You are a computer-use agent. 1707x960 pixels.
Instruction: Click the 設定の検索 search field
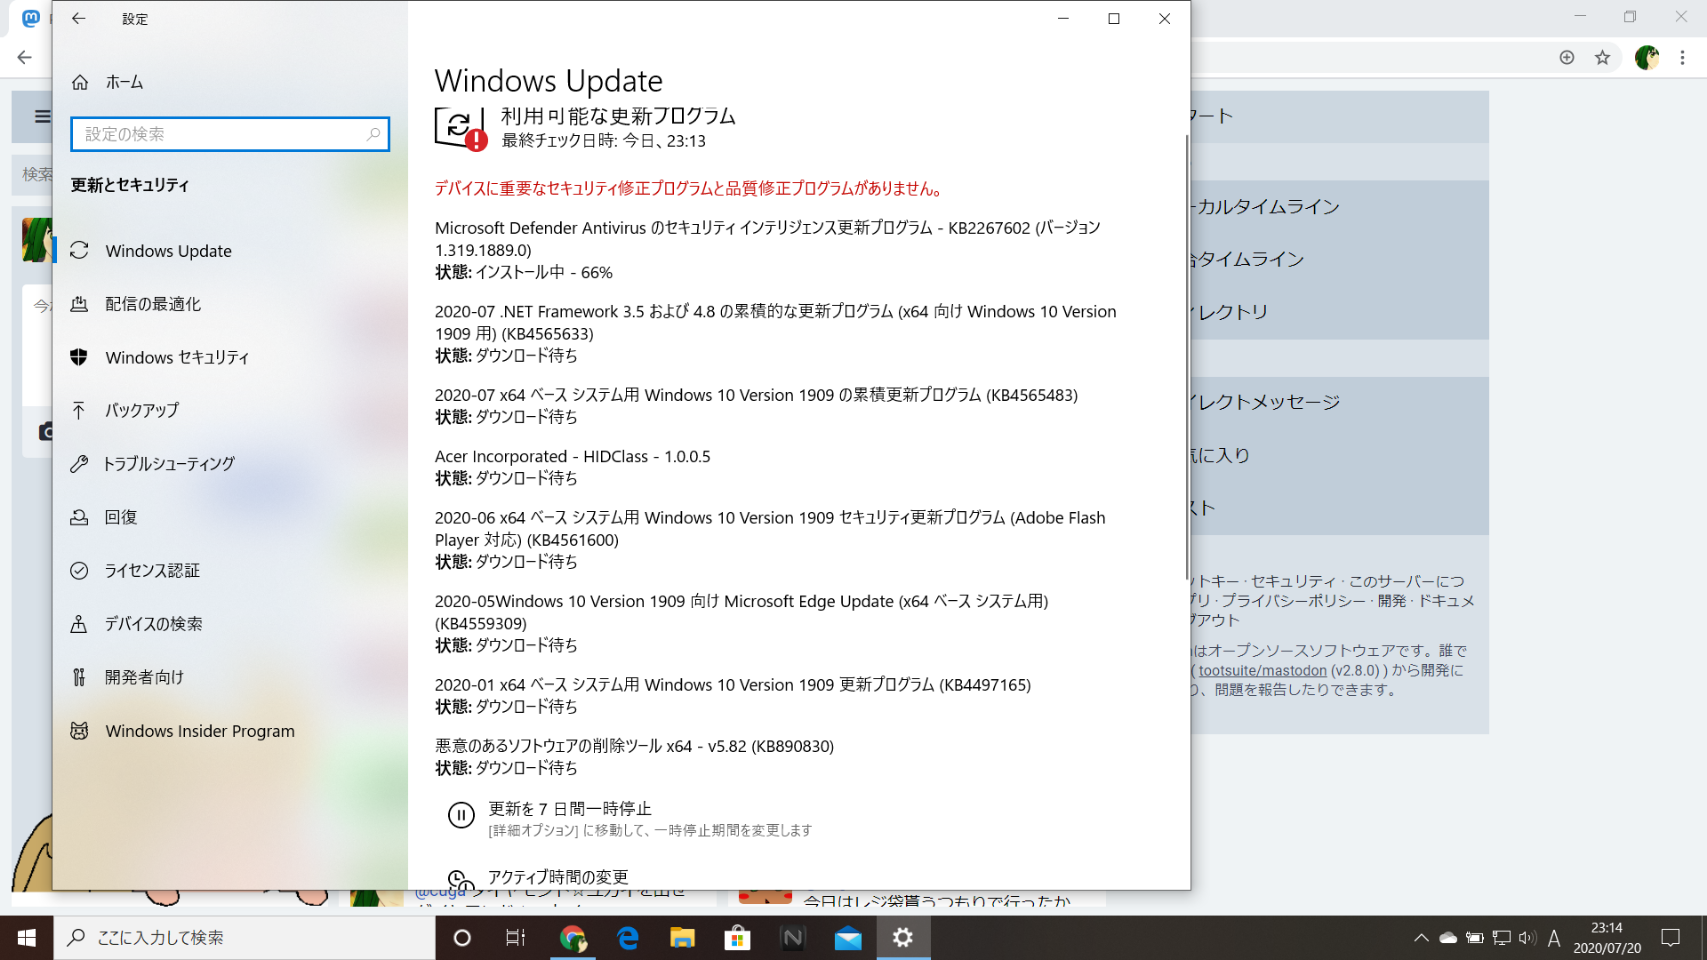[230, 134]
